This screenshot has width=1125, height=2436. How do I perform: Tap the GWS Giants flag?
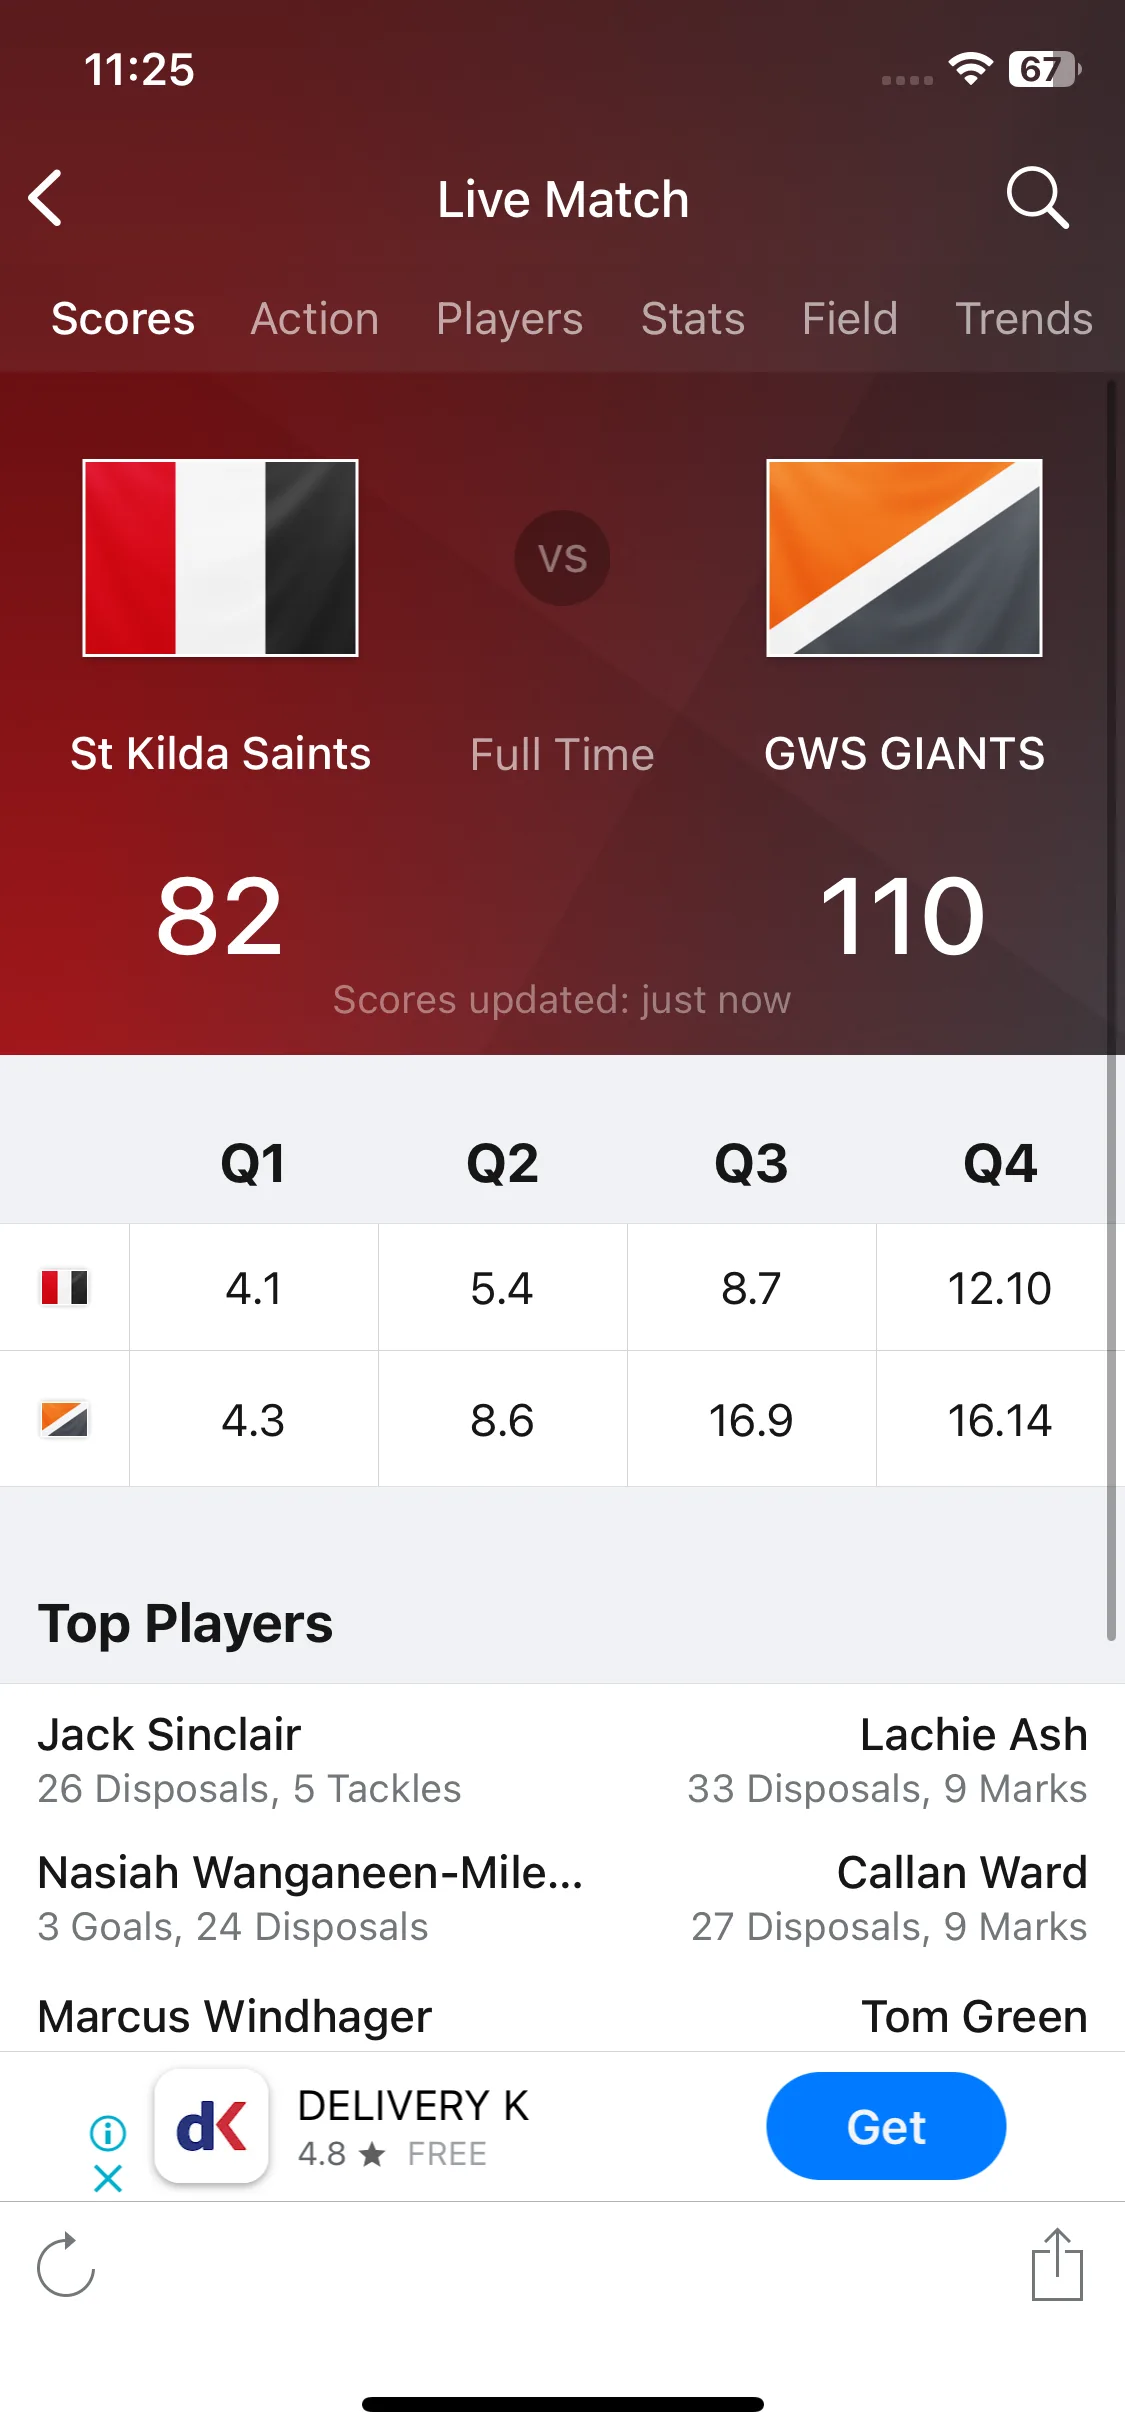click(x=904, y=558)
